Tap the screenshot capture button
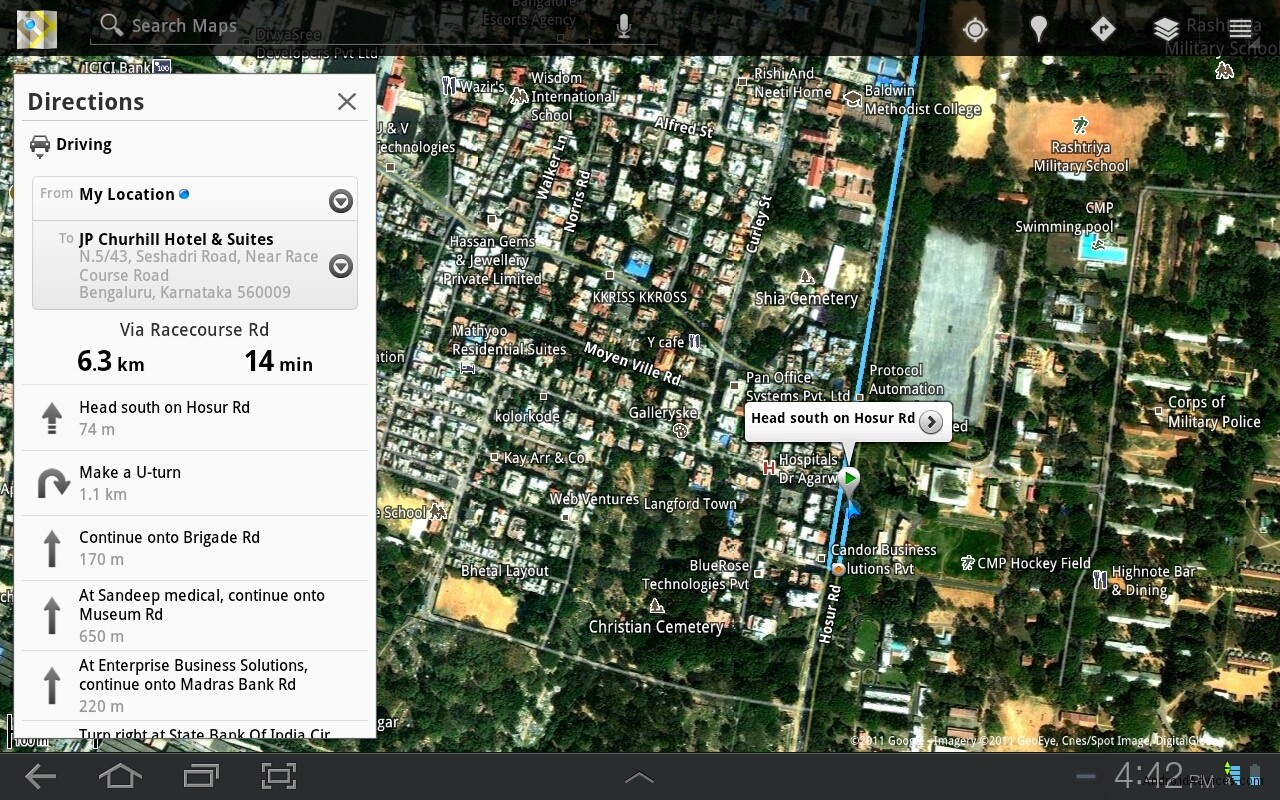This screenshot has width=1280, height=800. 279,776
